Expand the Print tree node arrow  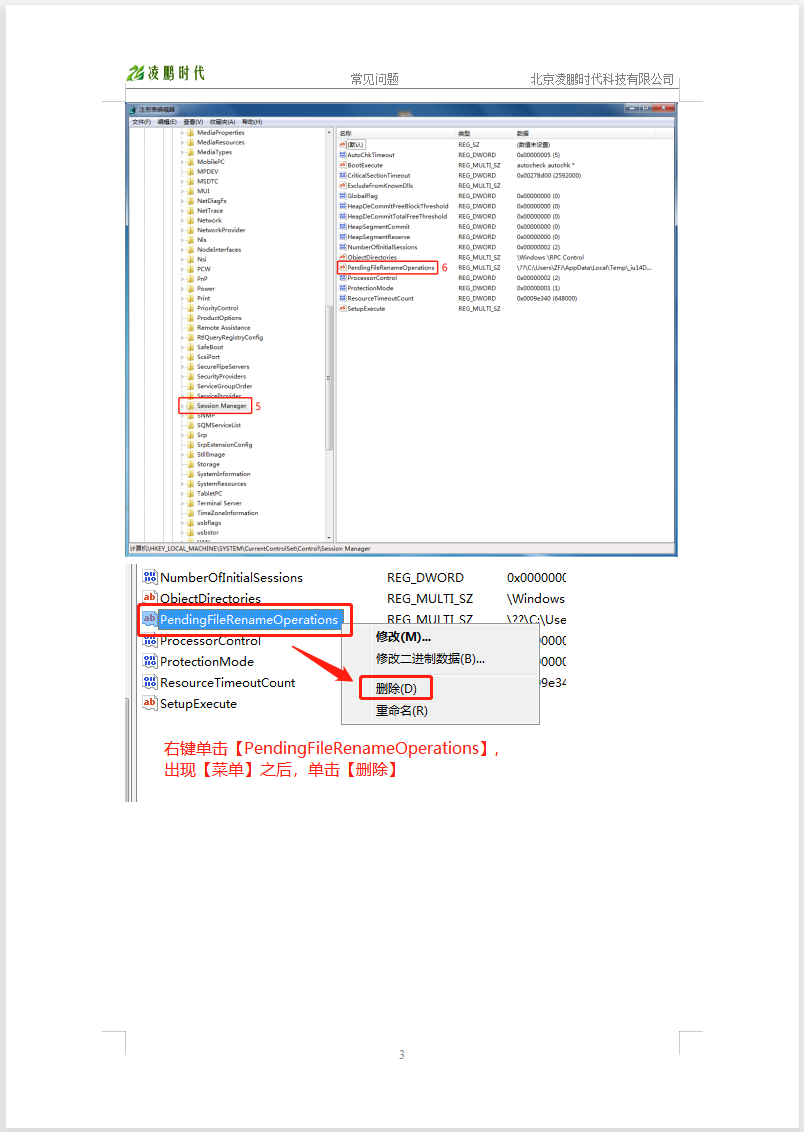pyautogui.click(x=182, y=298)
